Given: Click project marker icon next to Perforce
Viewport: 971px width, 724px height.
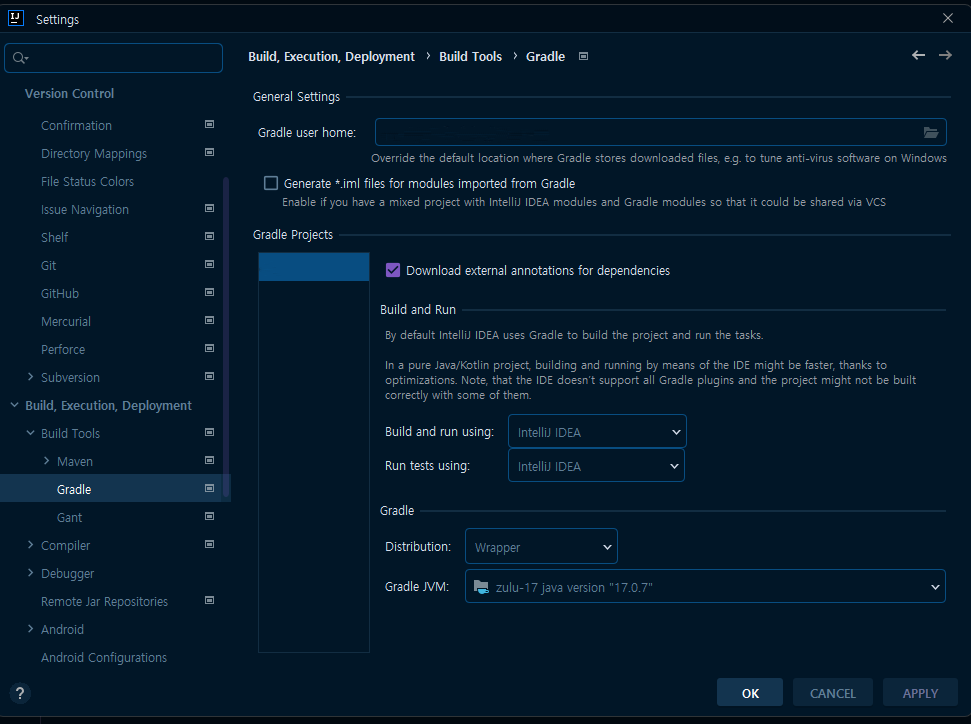Looking at the screenshot, I should (209, 349).
